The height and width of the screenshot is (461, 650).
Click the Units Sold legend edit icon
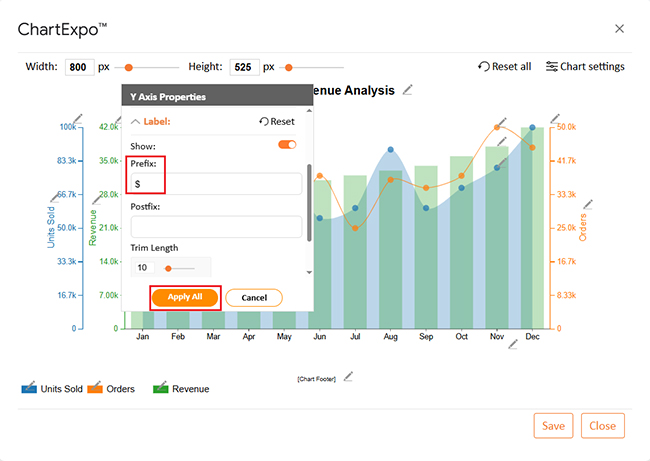coord(28,388)
